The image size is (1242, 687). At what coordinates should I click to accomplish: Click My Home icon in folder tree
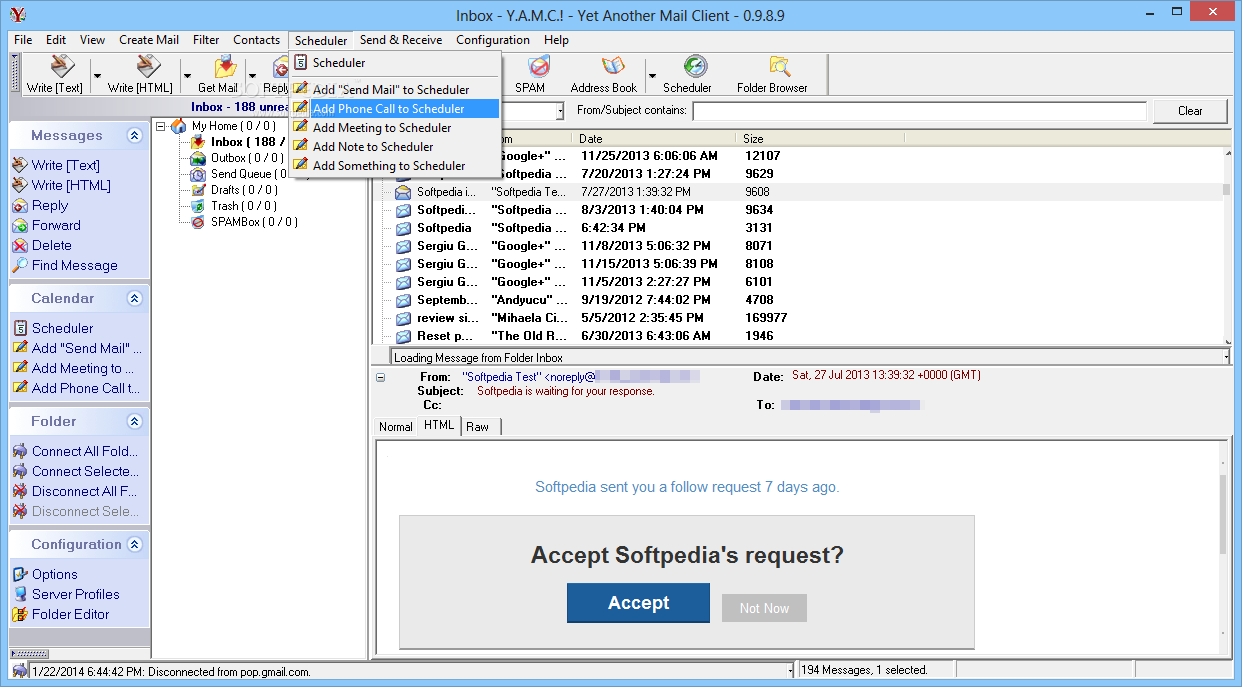[179, 126]
